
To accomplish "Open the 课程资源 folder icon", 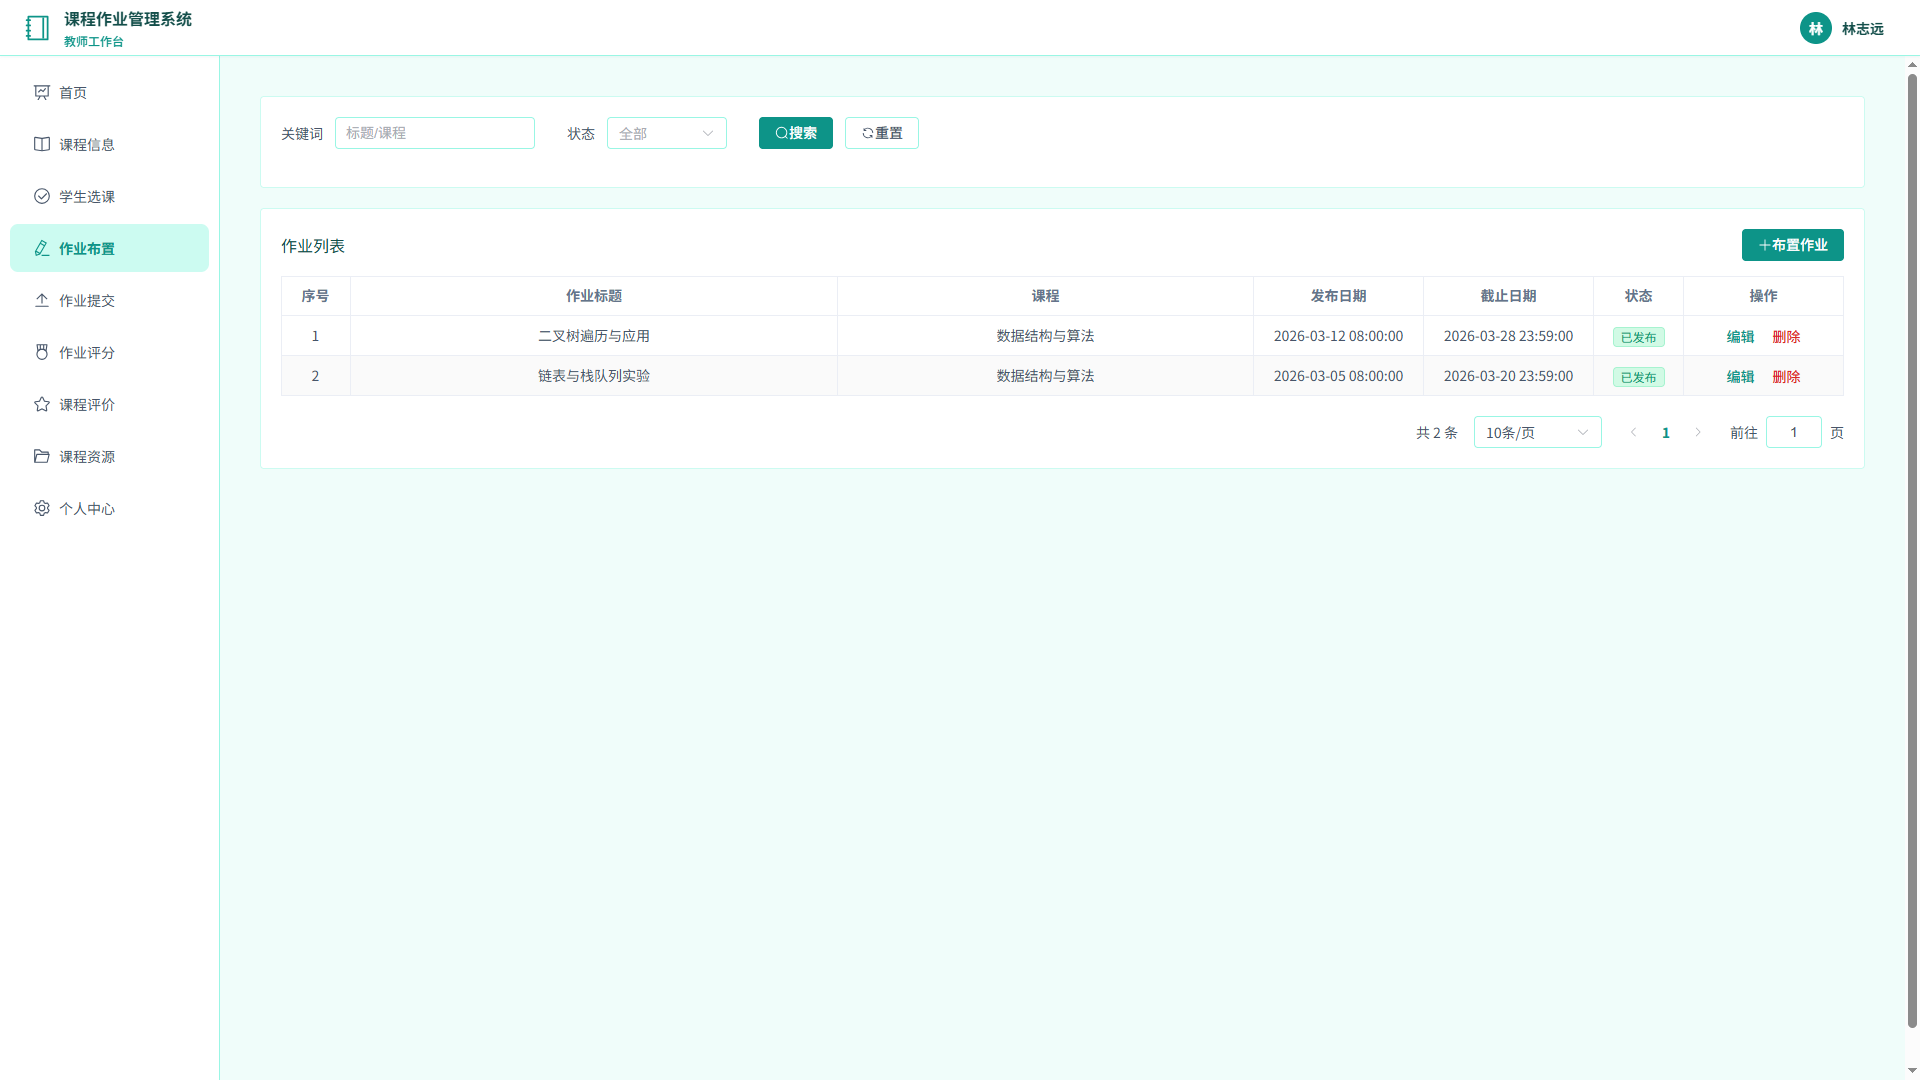I will [42, 456].
